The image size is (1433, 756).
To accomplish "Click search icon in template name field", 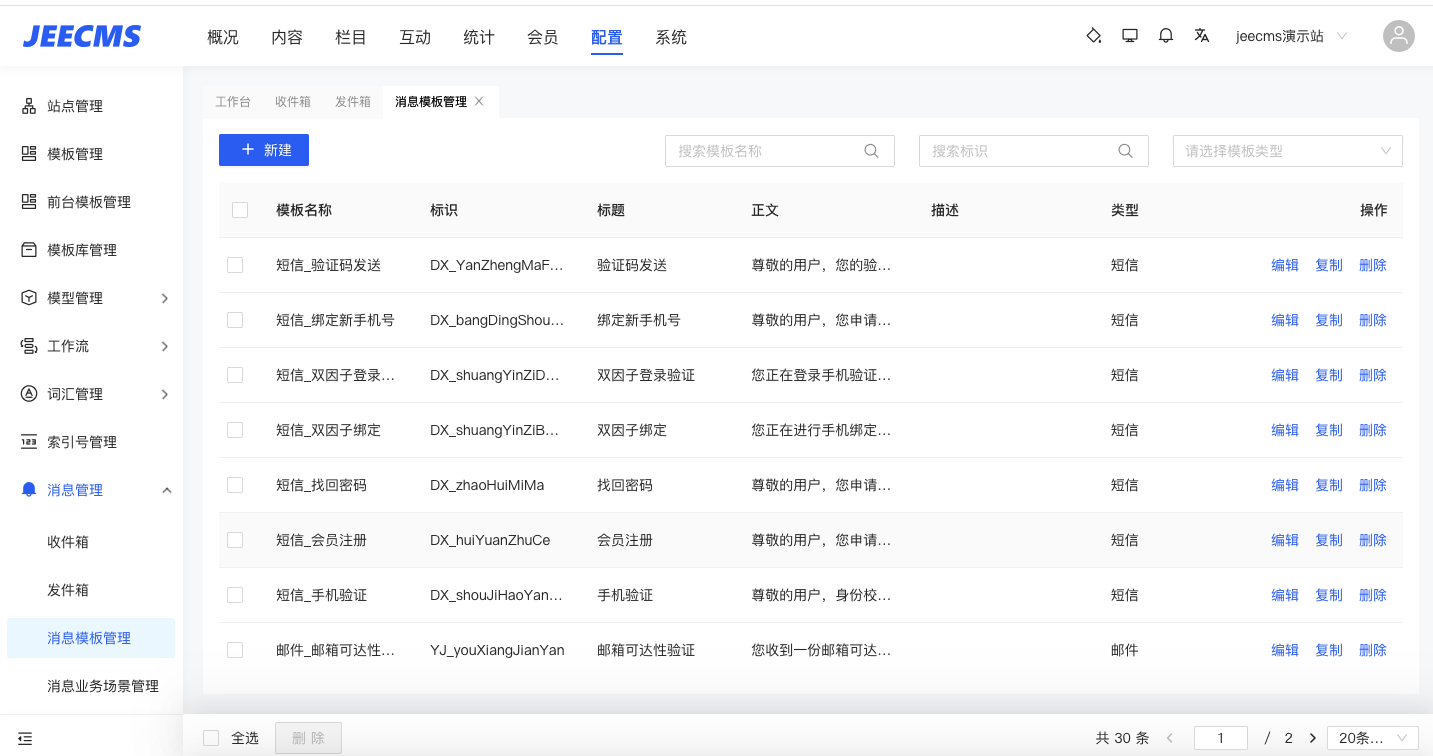I will tap(872, 151).
